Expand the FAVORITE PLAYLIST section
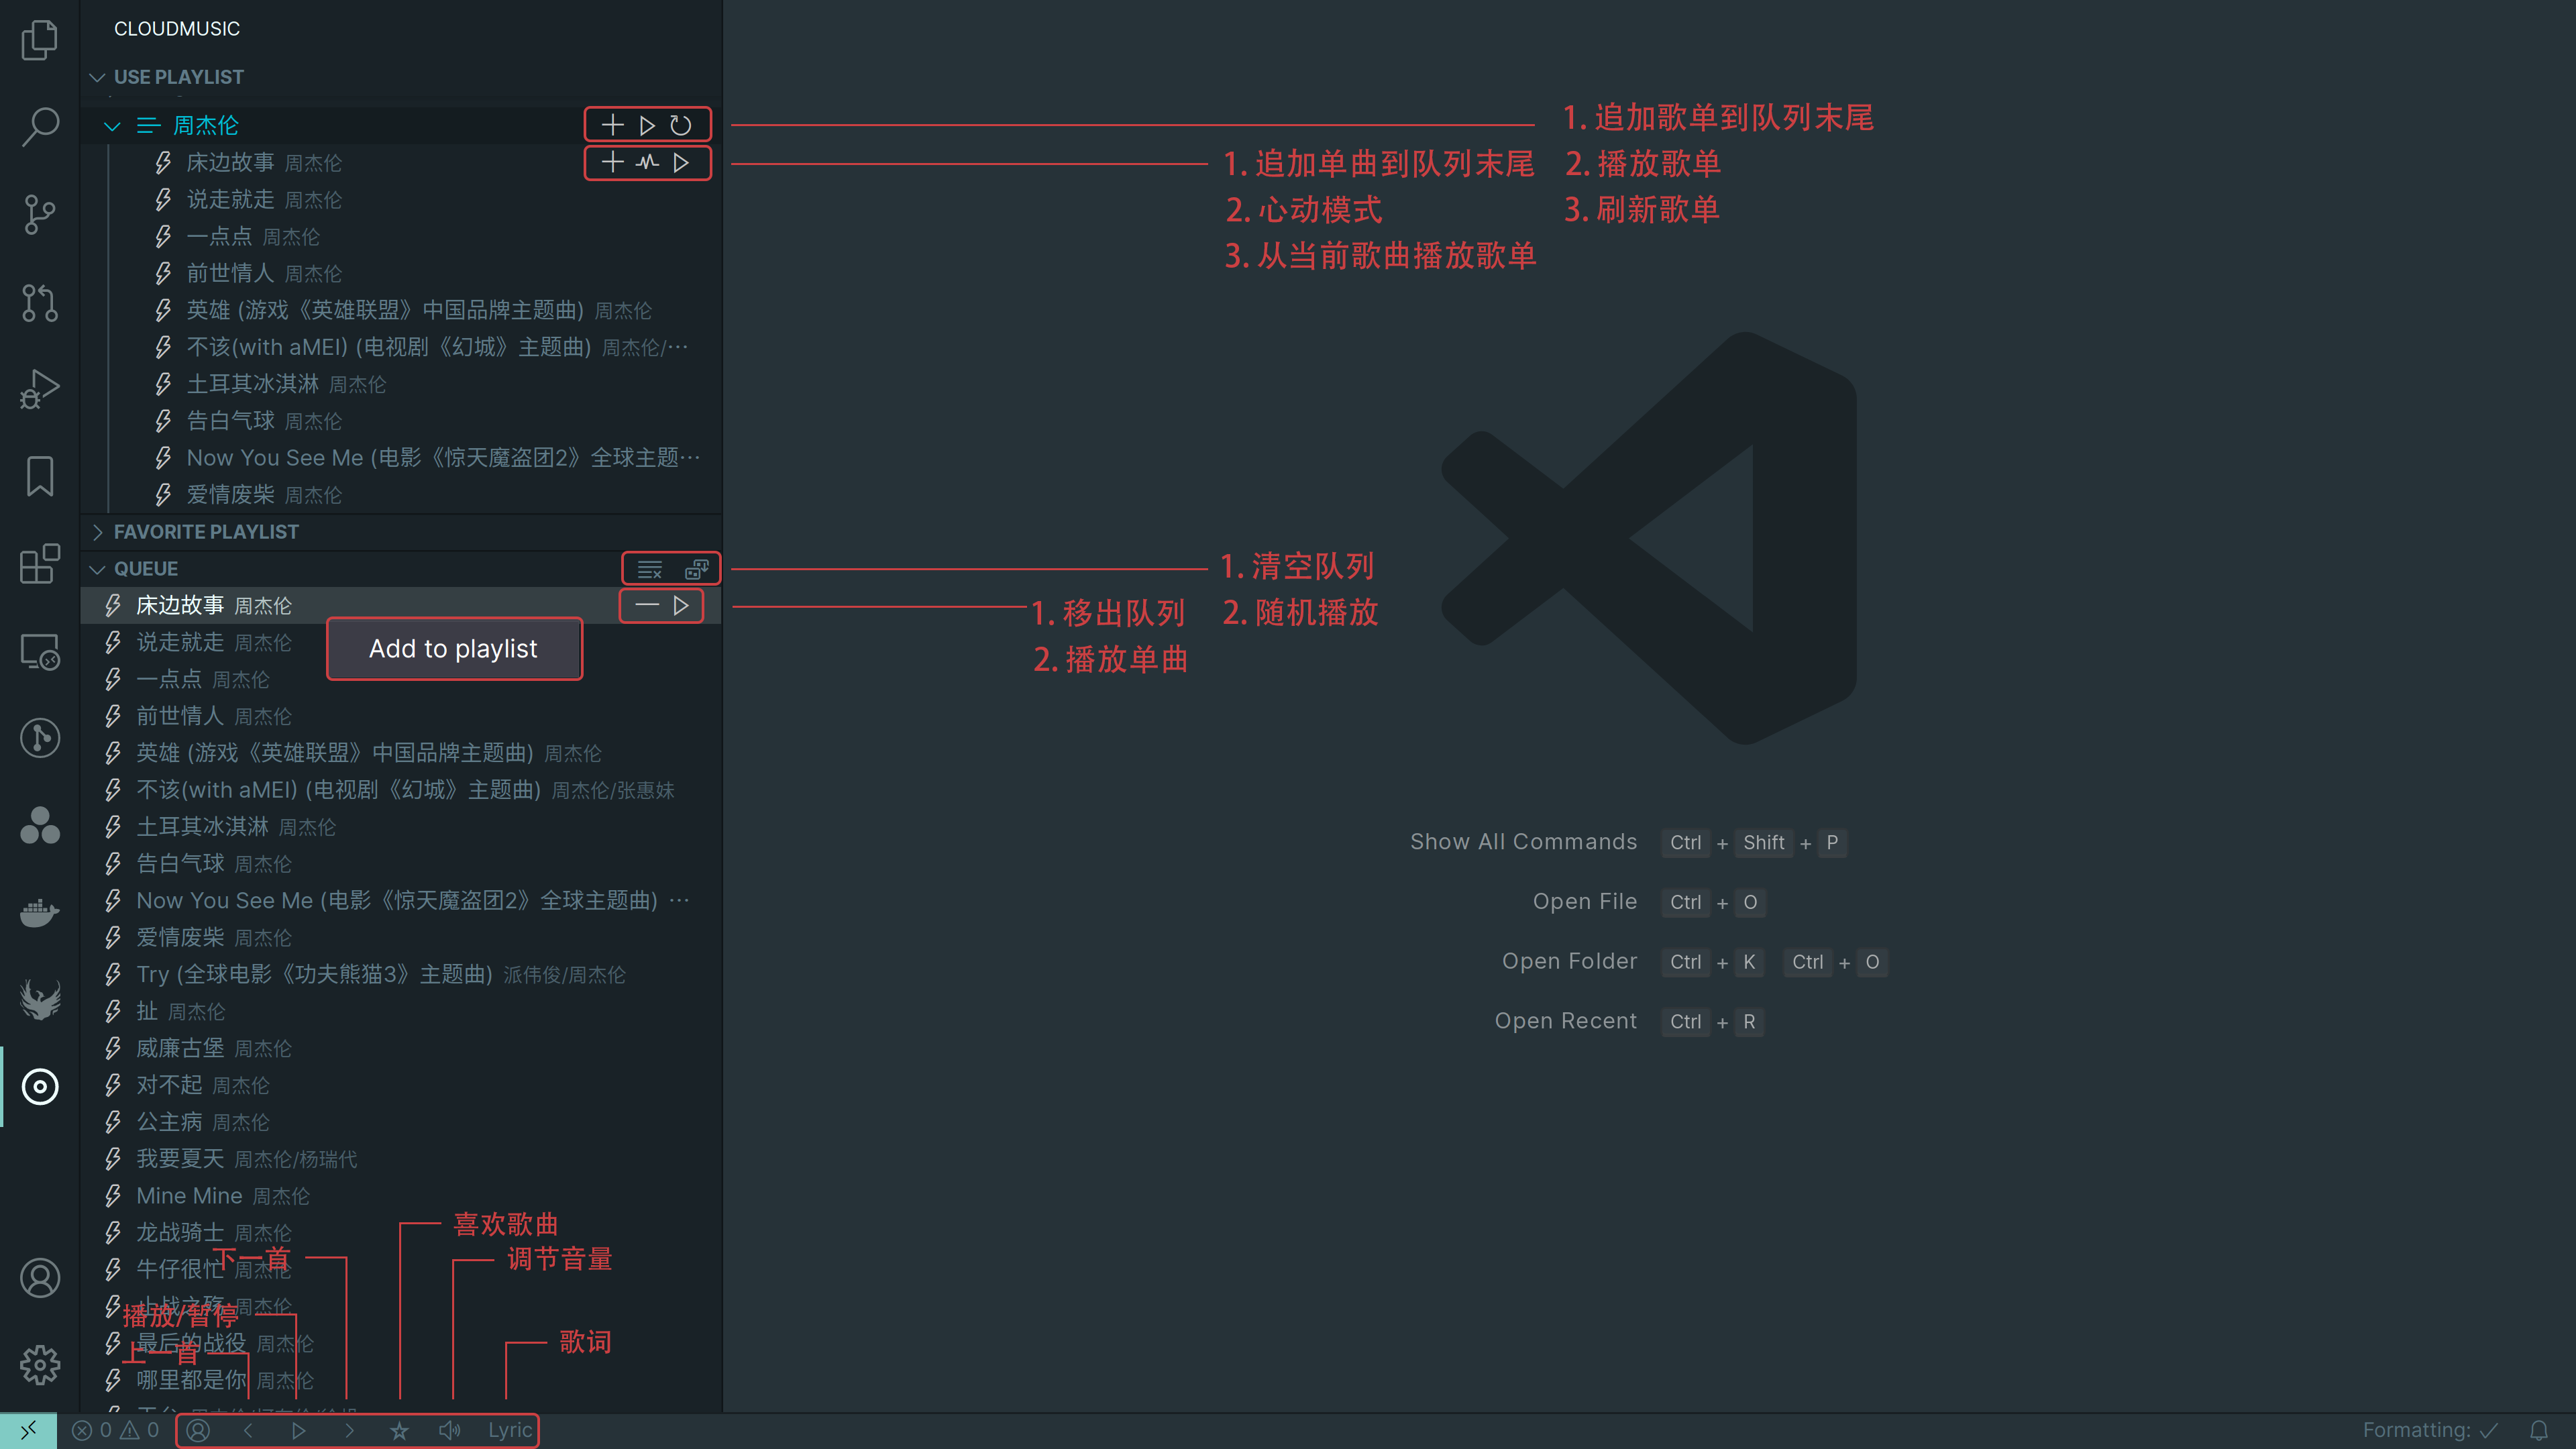The height and width of the screenshot is (1449, 2576). click(97, 532)
